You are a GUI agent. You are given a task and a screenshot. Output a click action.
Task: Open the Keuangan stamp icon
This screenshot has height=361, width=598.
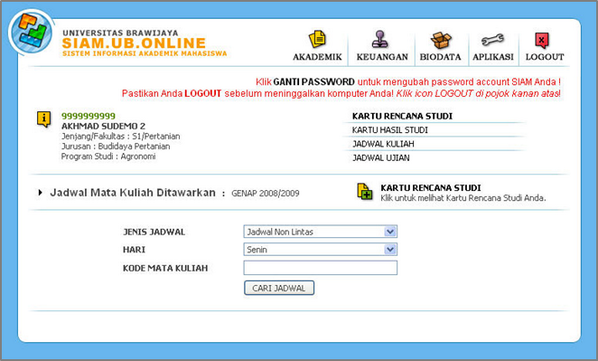pos(380,39)
